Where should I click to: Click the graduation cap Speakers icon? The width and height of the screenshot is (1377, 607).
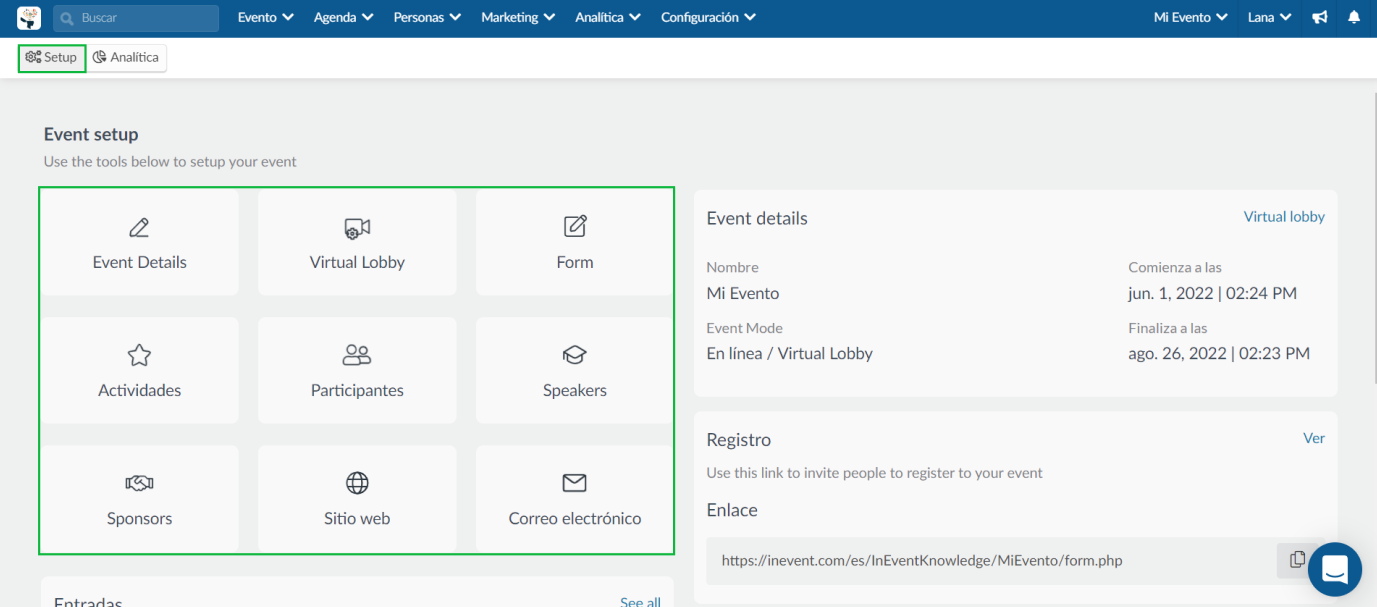click(x=575, y=355)
